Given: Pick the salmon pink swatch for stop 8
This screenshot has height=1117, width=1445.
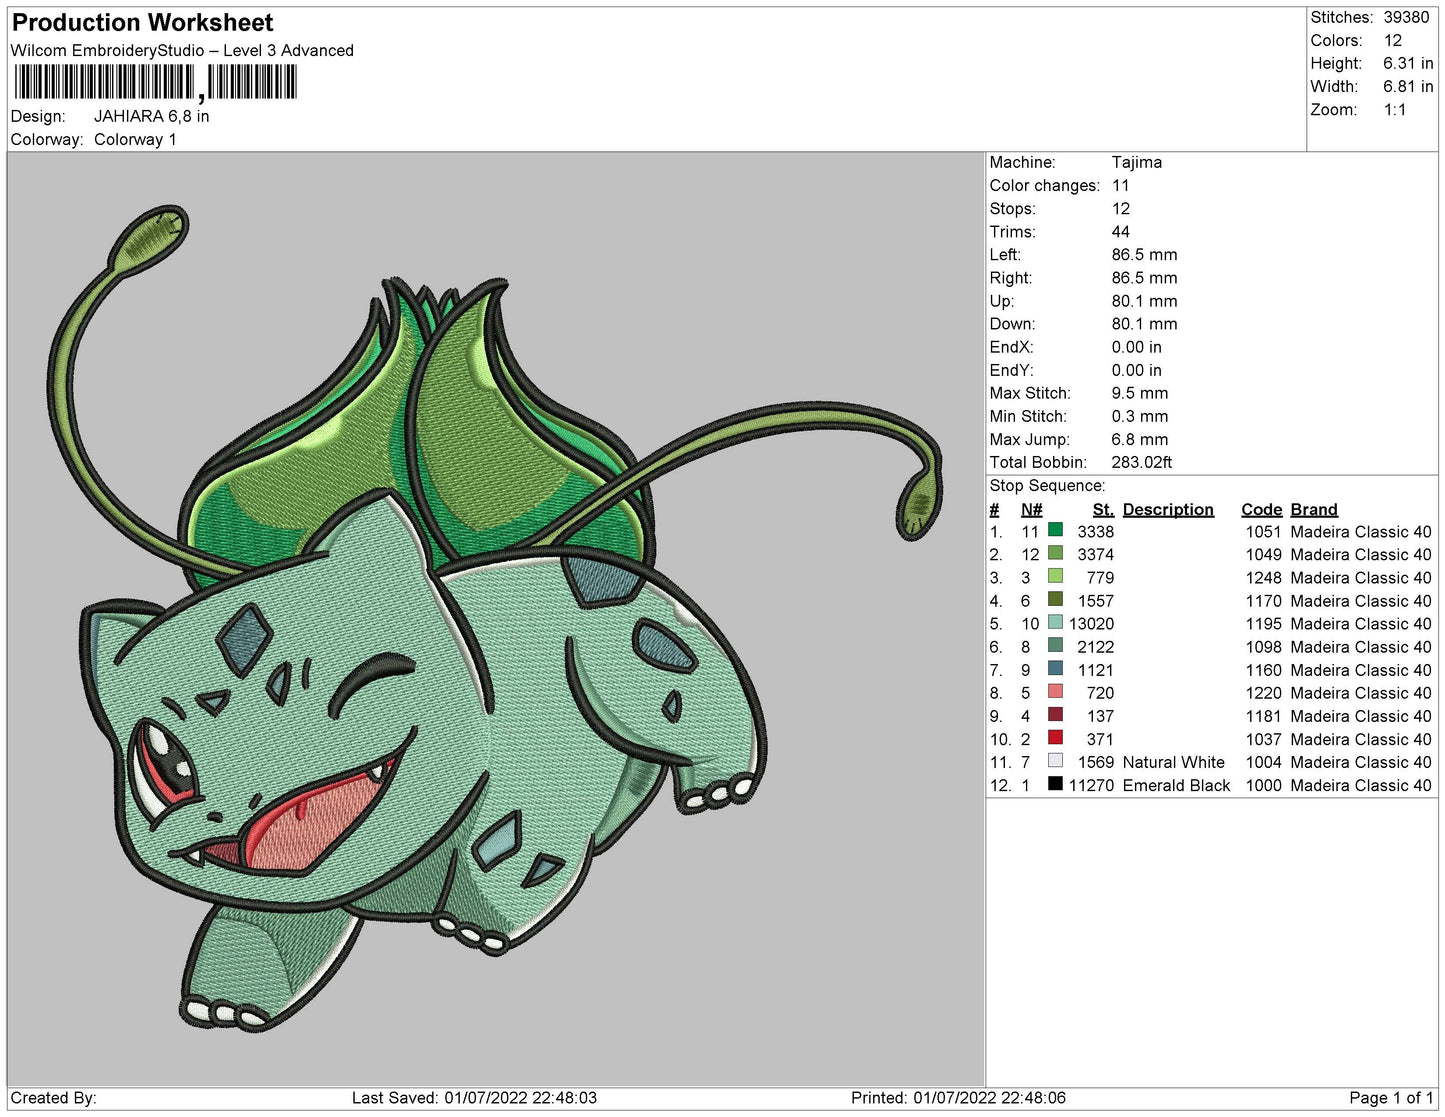Looking at the screenshot, I should (1055, 691).
